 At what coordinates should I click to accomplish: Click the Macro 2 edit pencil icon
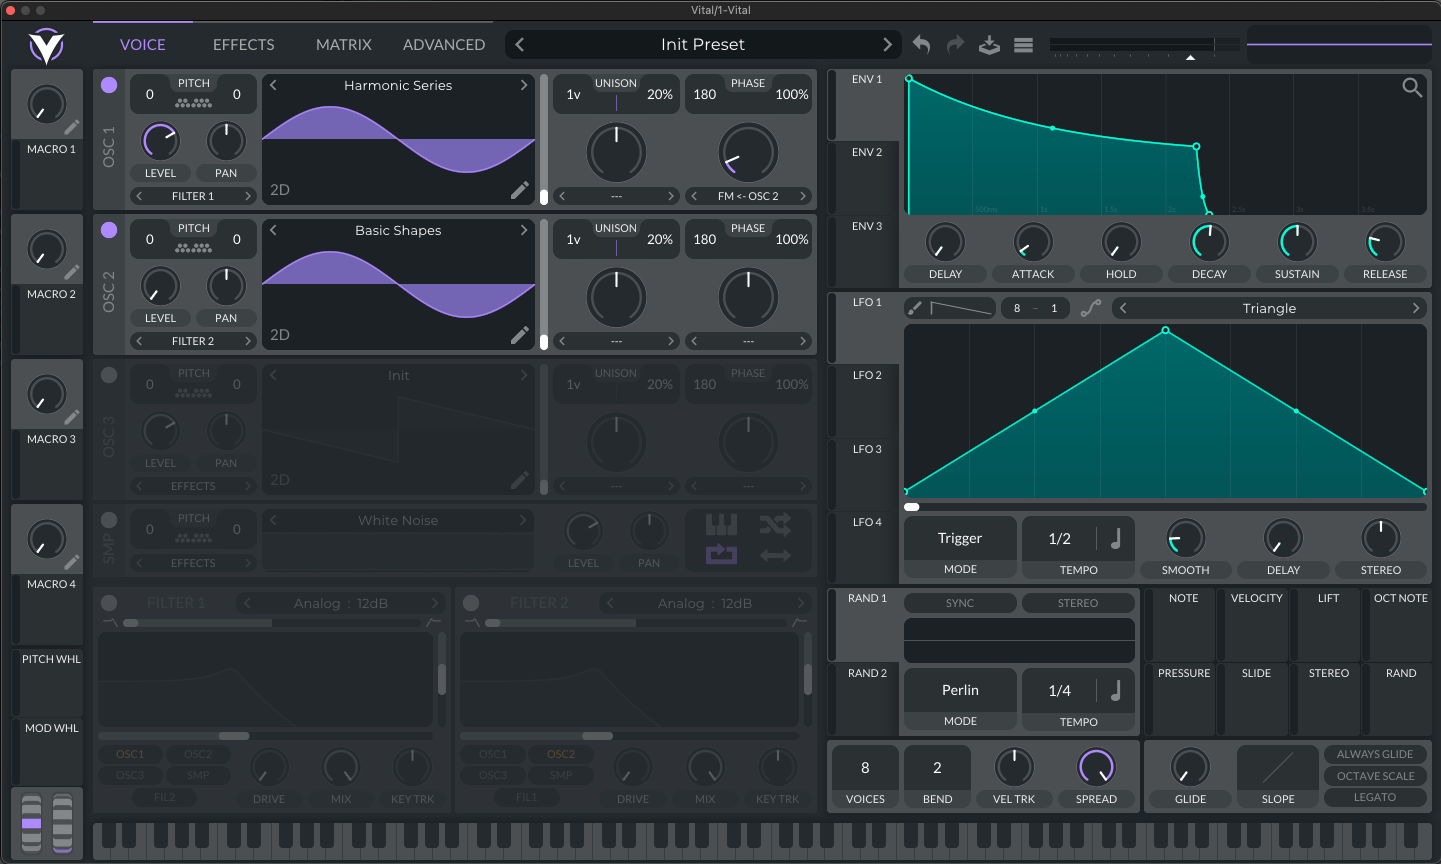72,272
